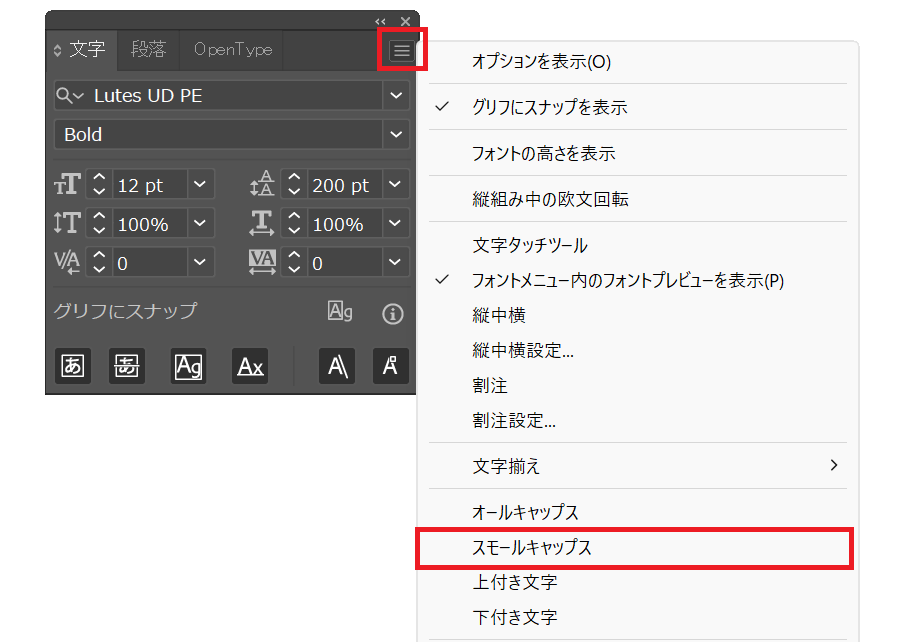
Task: Toggle オールキャップス menu option
Action: pyautogui.click(x=525, y=512)
